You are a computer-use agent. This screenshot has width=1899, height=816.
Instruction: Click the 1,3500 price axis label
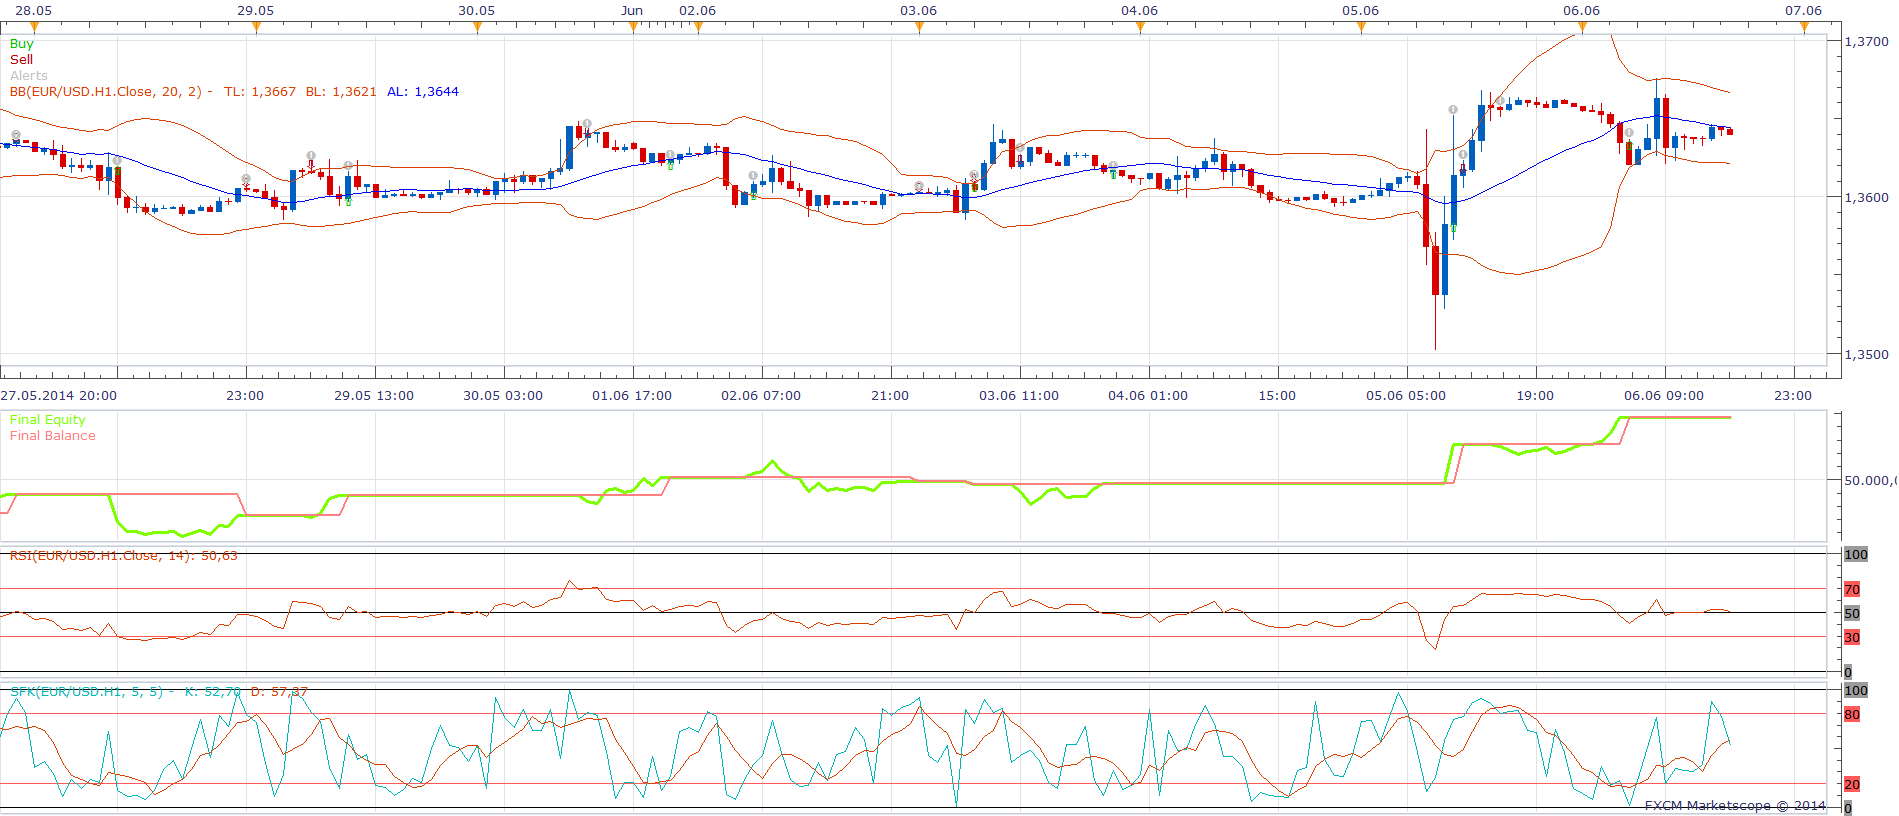pos(1867,354)
